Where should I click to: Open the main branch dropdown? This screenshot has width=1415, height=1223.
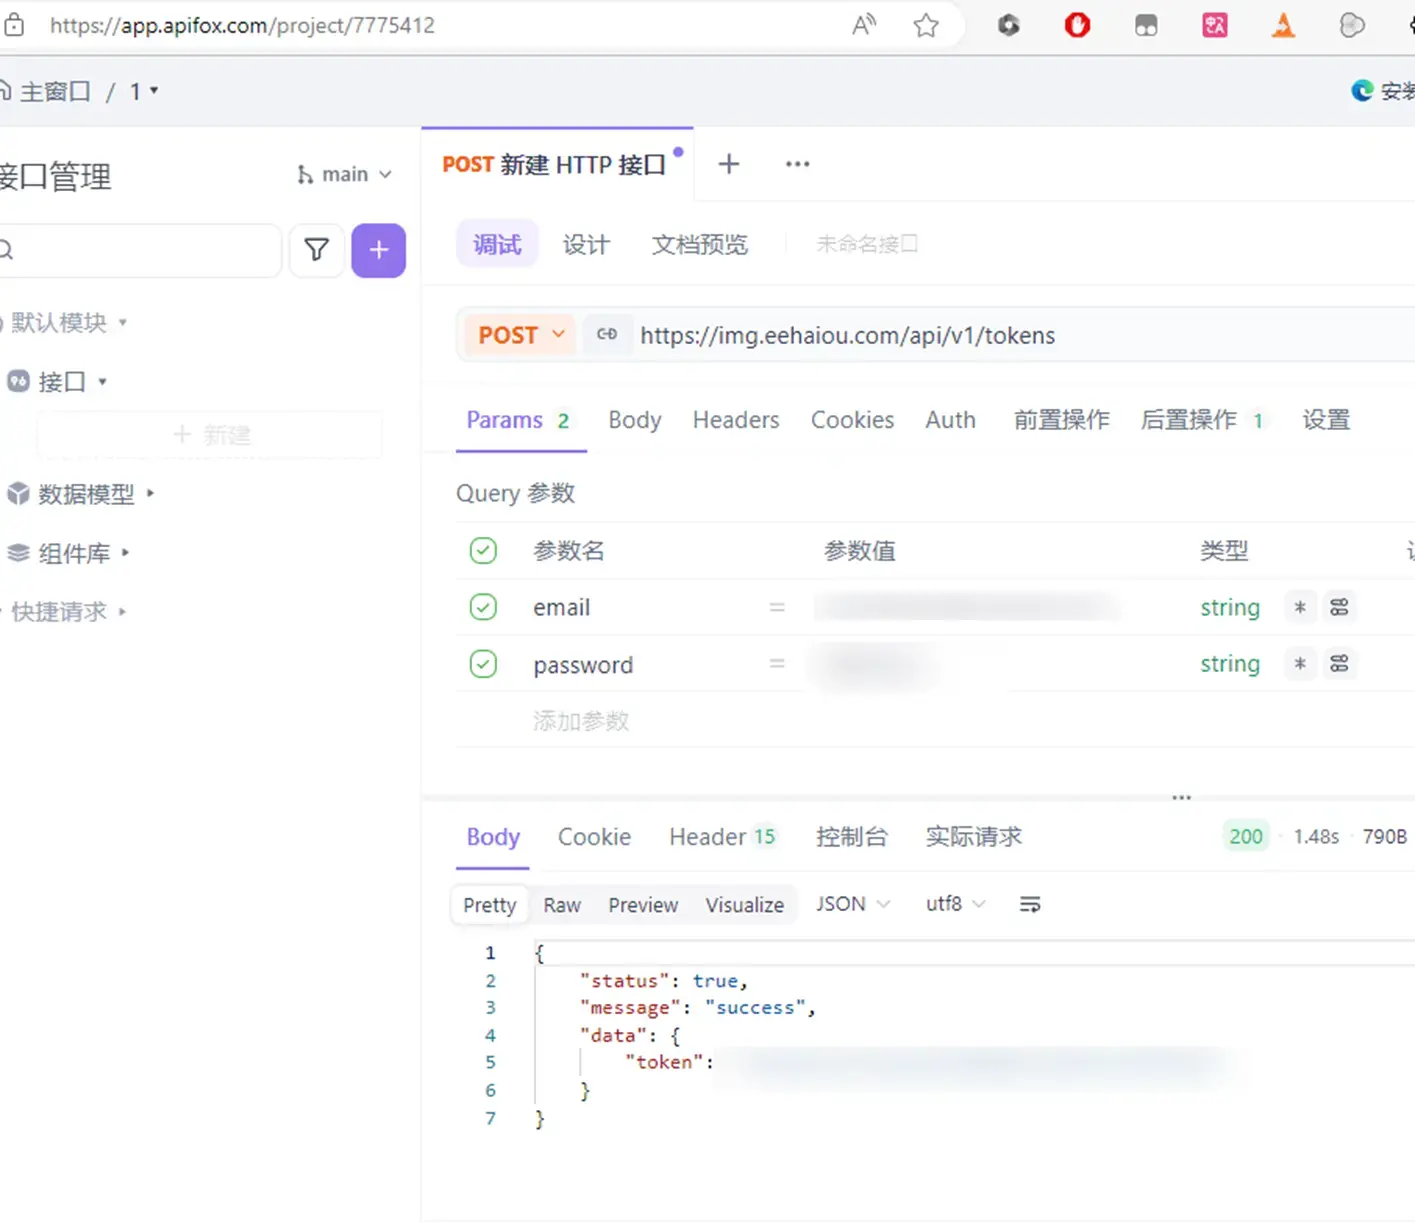(x=345, y=175)
